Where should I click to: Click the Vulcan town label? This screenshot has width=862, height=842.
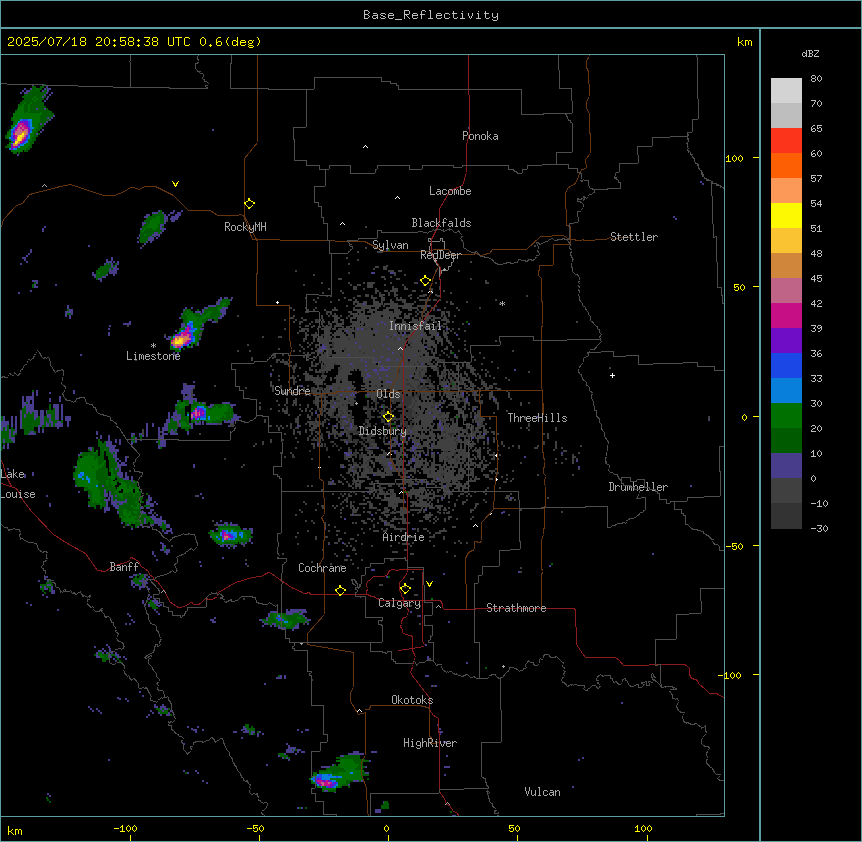(543, 792)
